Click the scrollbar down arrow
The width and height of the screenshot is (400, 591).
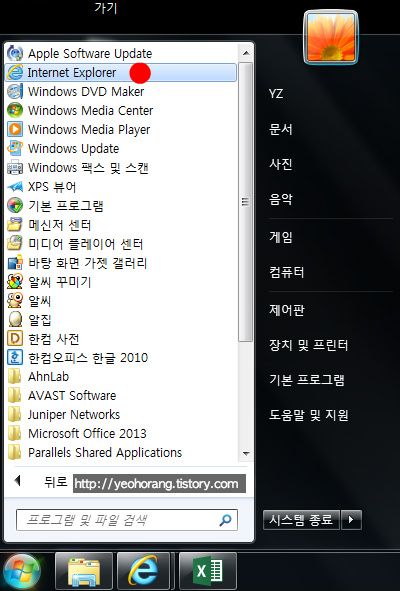[x=246, y=453]
